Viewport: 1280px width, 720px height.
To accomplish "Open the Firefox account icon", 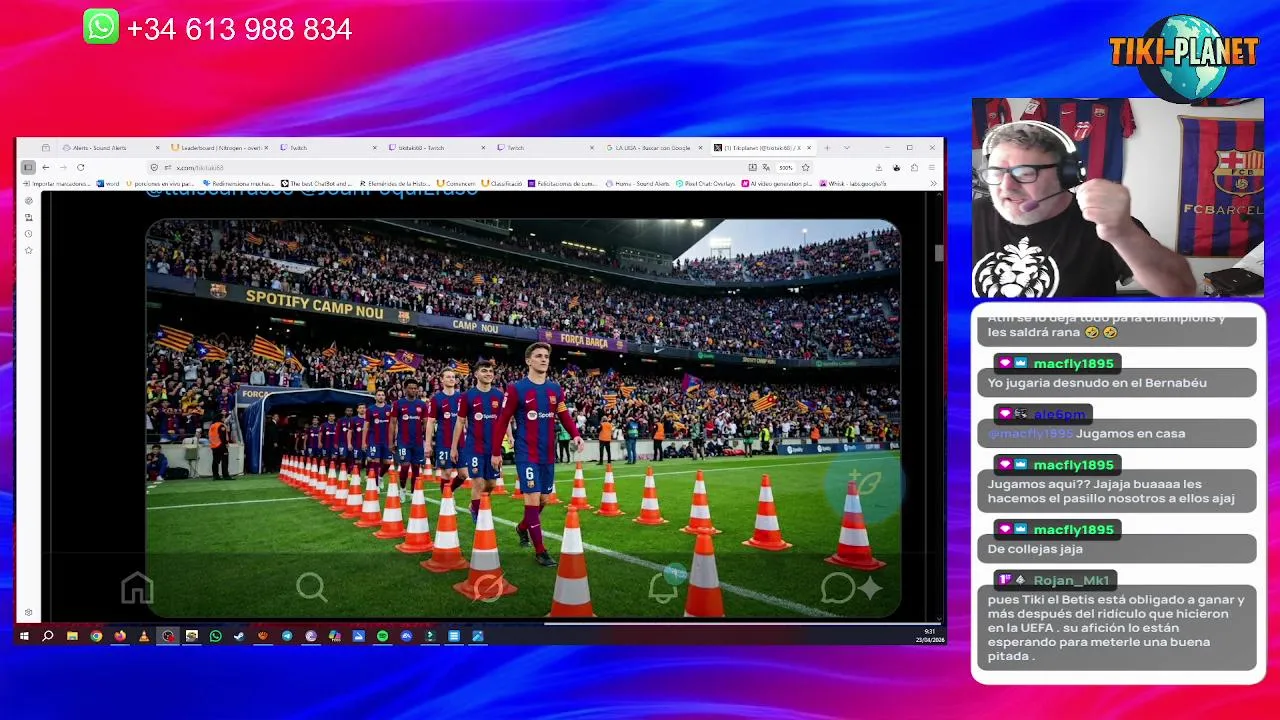I will coord(896,167).
